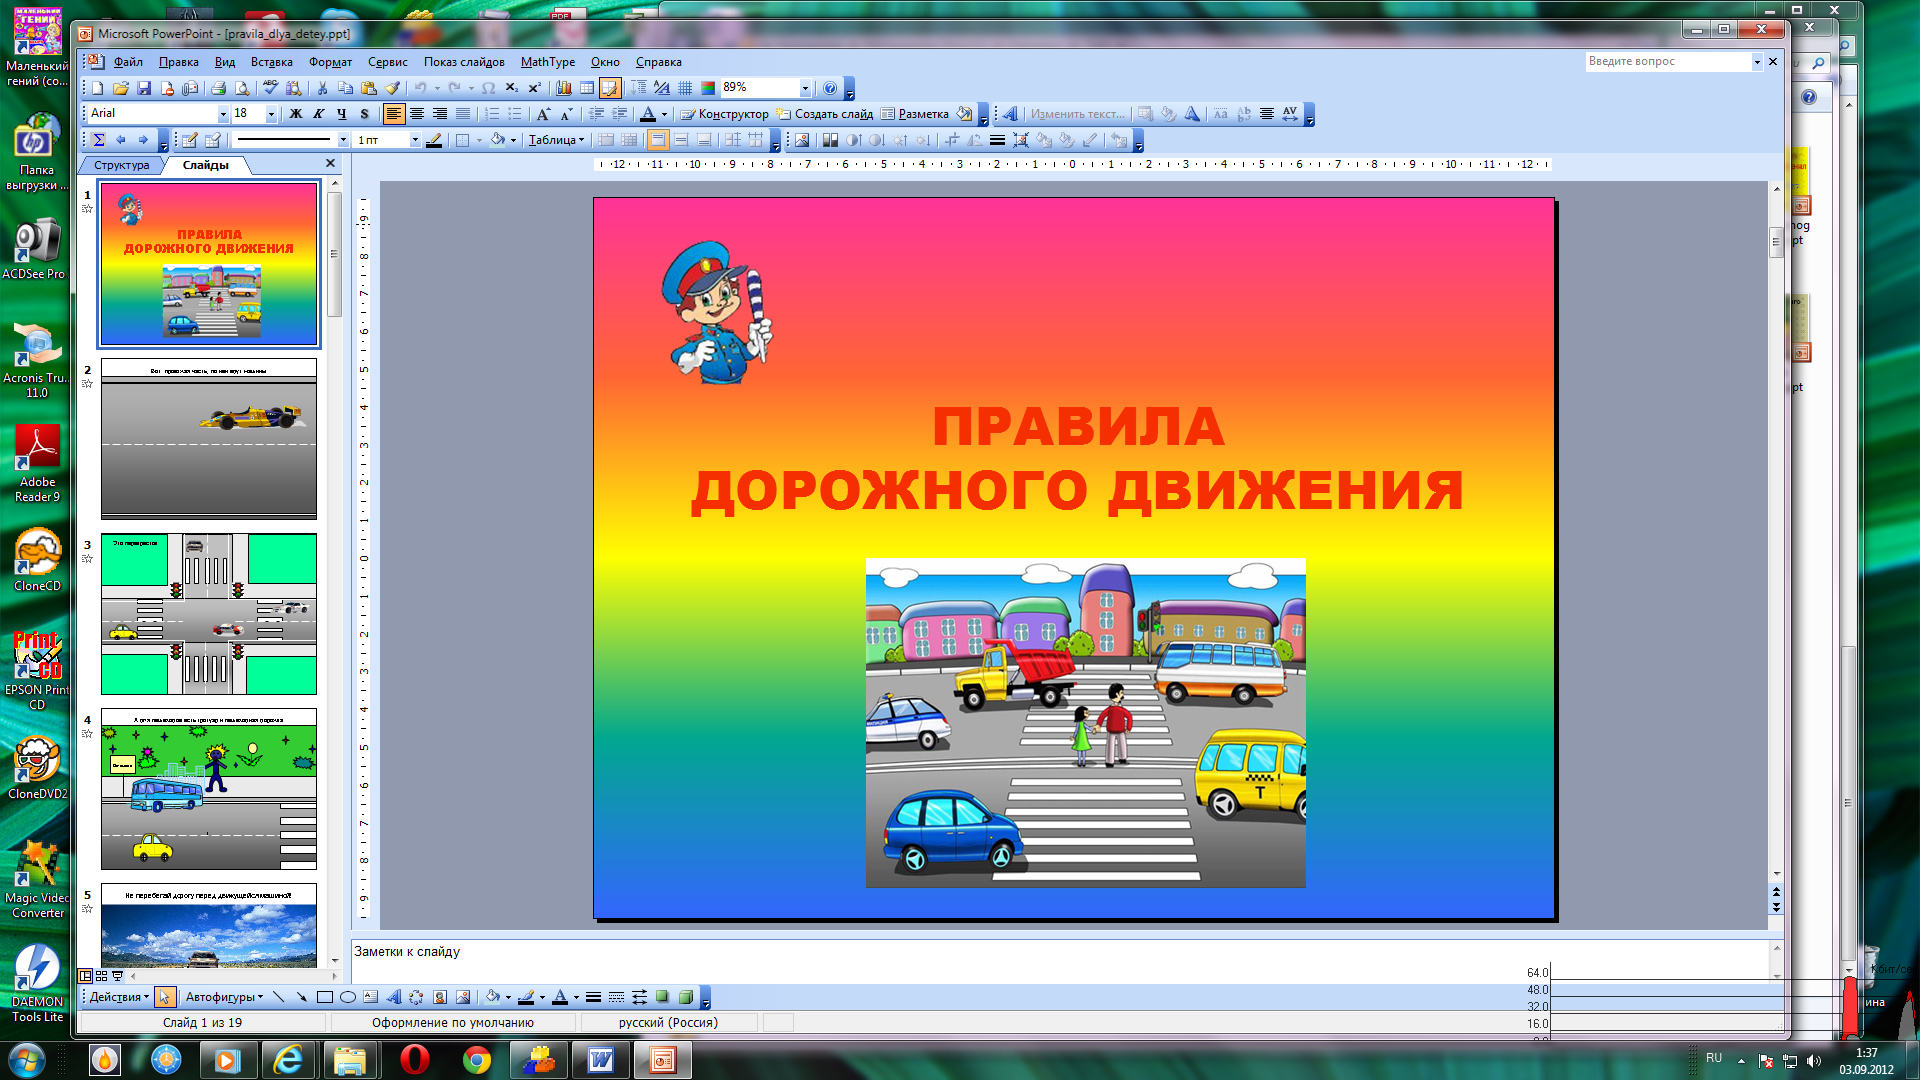The image size is (1920, 1080).
Task: Toggle bold Ж formatting
Action: [x=296, y=114]
